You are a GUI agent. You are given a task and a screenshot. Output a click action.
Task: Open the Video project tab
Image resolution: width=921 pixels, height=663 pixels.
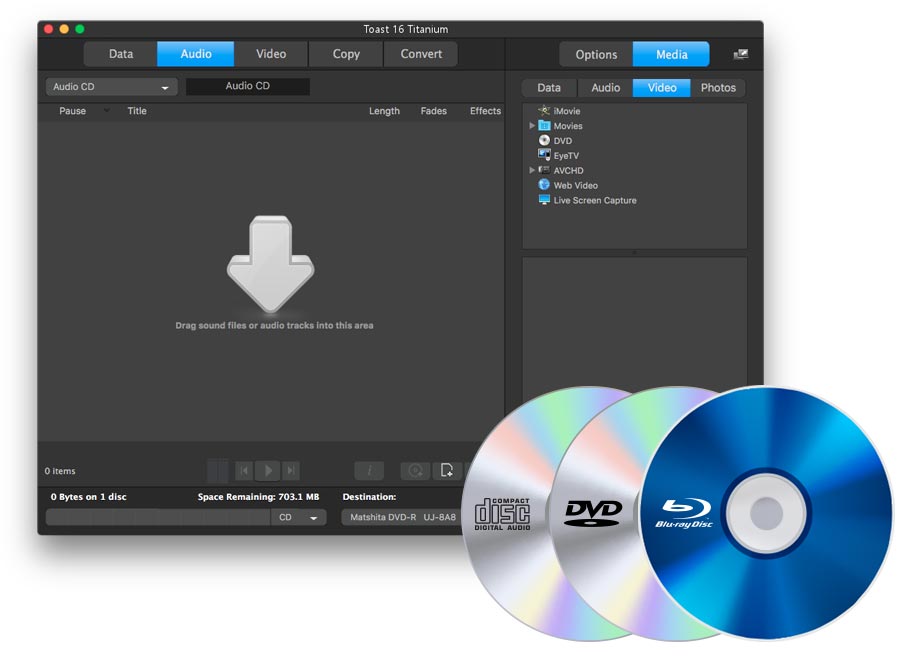click(x=271, y=54)
